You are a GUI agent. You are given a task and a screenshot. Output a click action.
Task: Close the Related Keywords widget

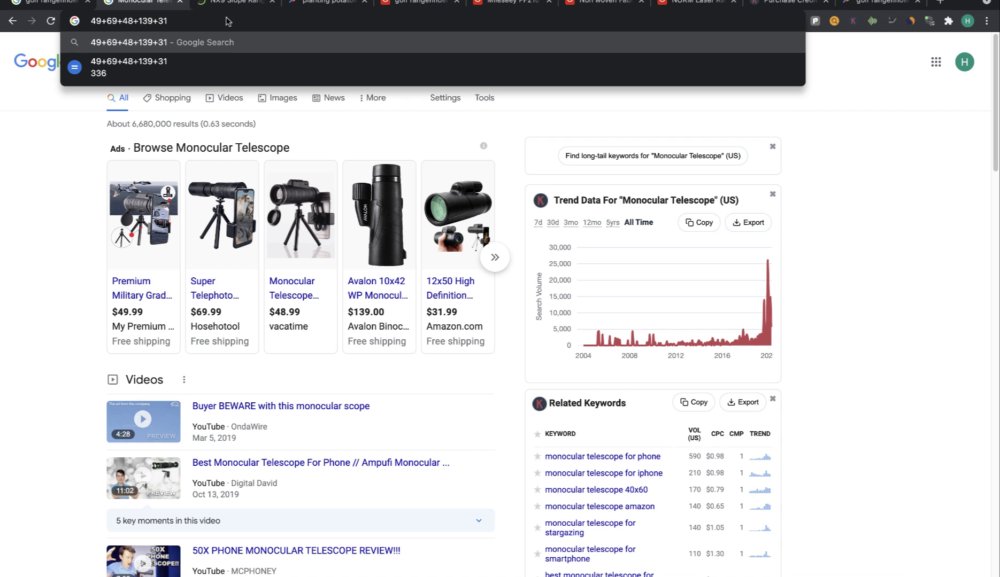pyautogui.click(x=772, y=398)
